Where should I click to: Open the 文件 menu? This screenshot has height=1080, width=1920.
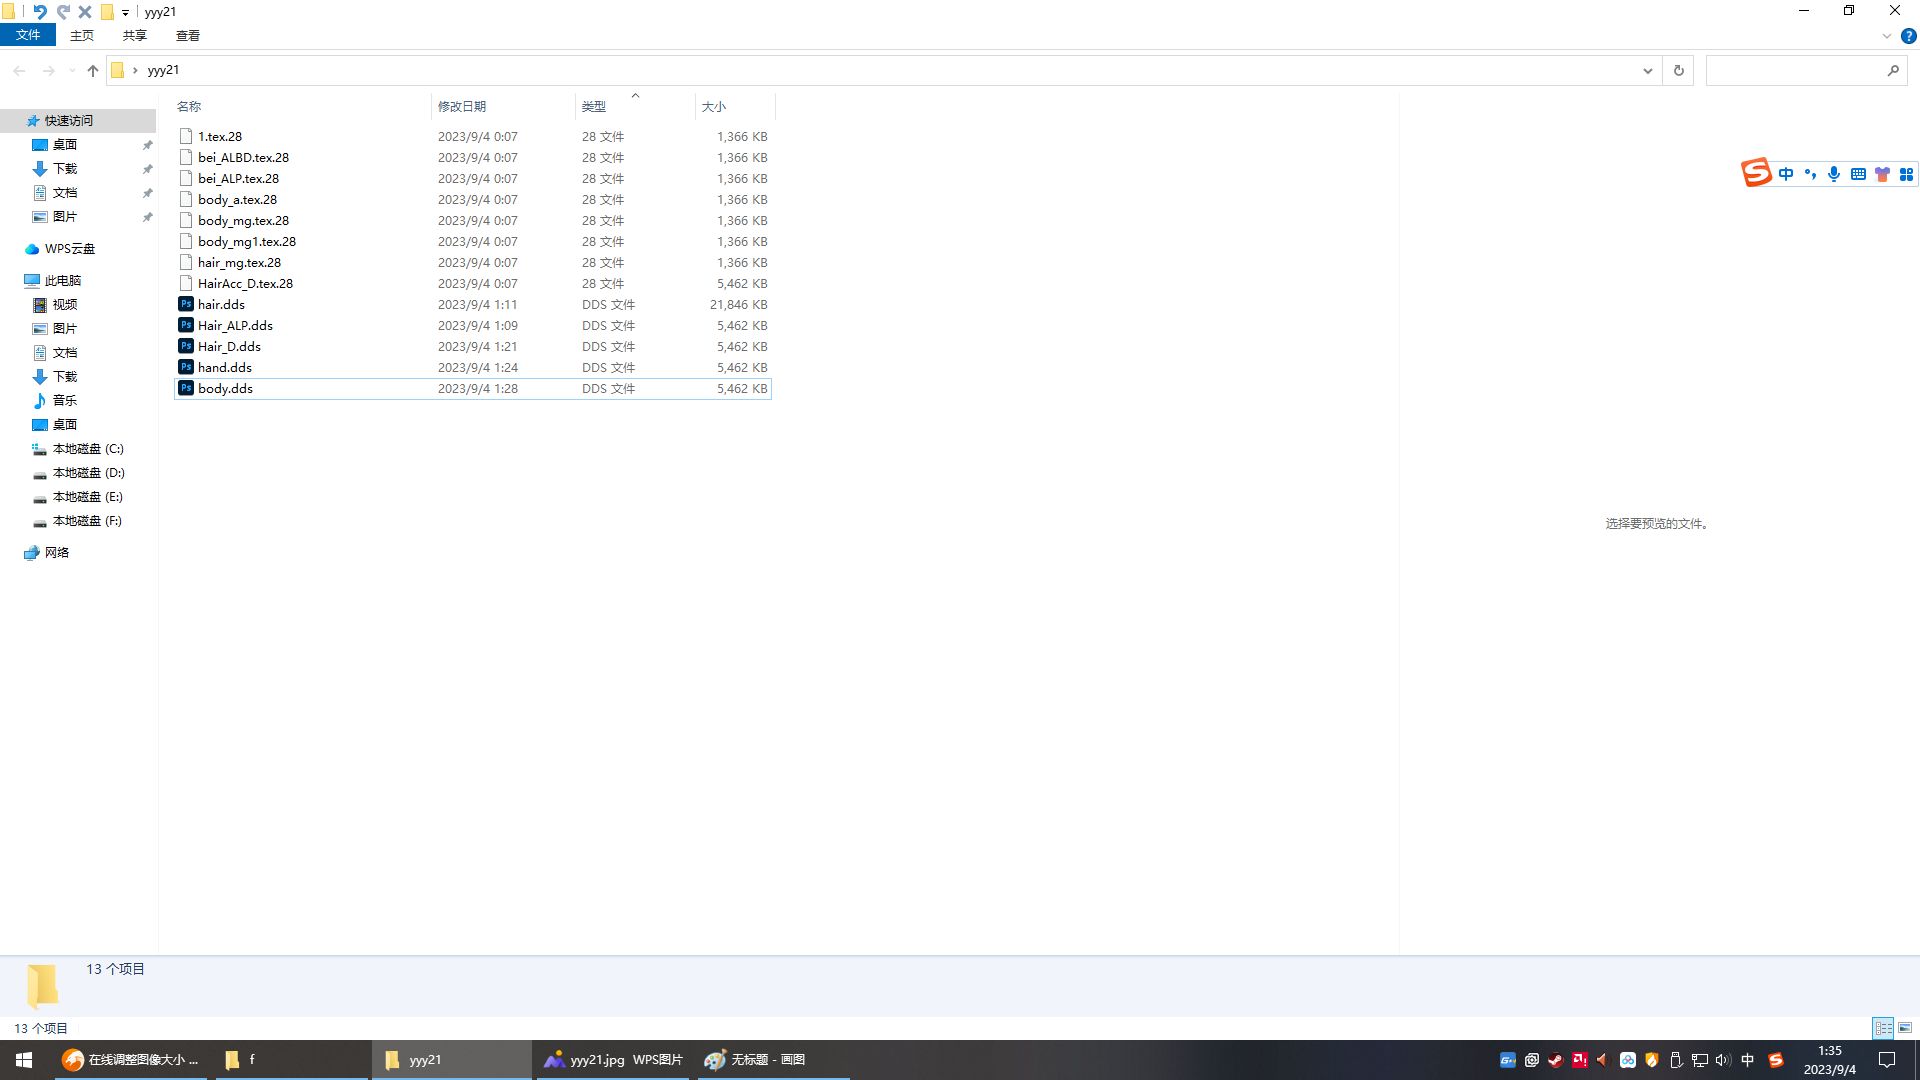pos(28,35)
